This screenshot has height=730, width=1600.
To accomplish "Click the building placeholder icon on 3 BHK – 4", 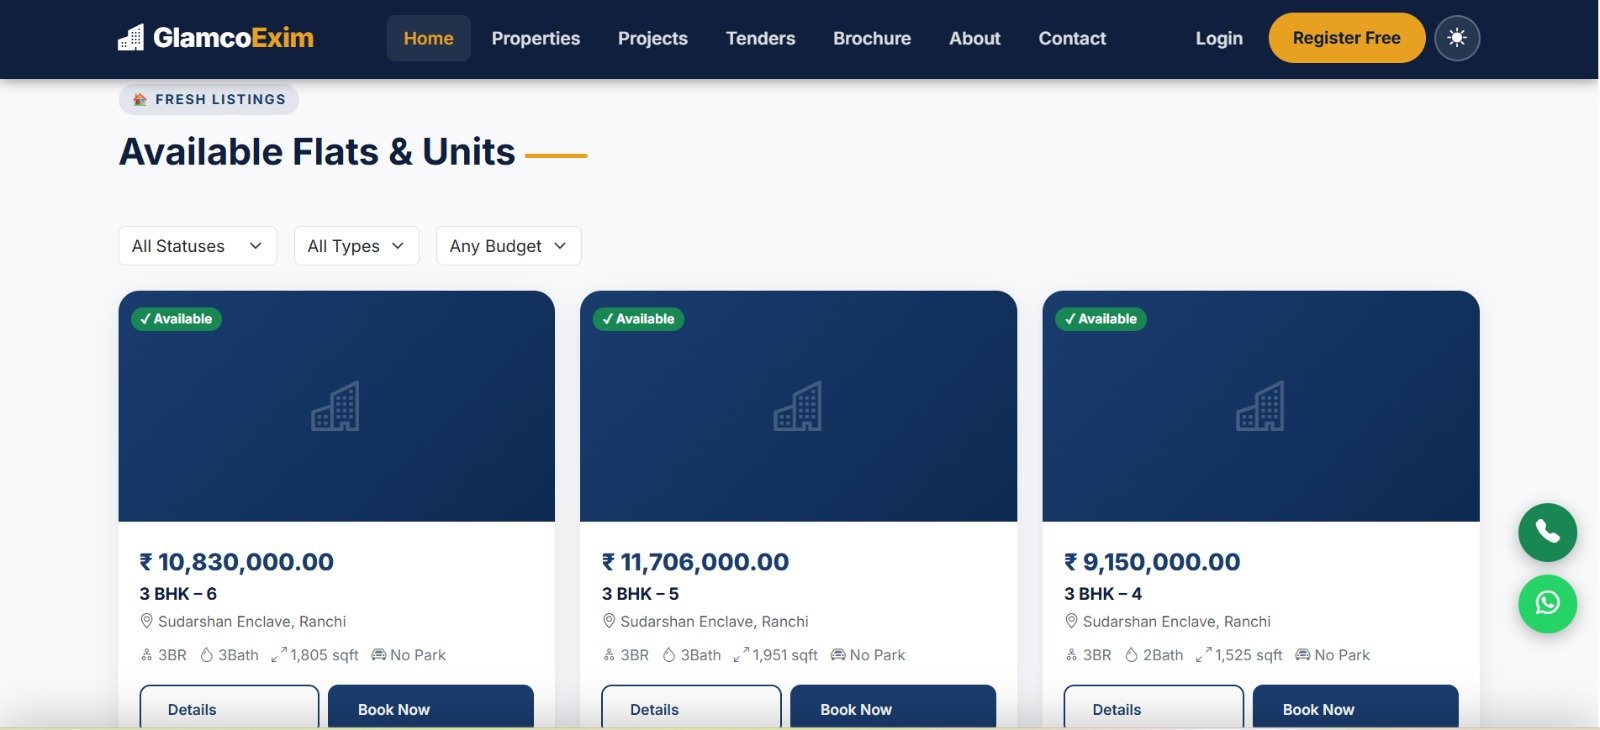I will [x=1260, y=407].
